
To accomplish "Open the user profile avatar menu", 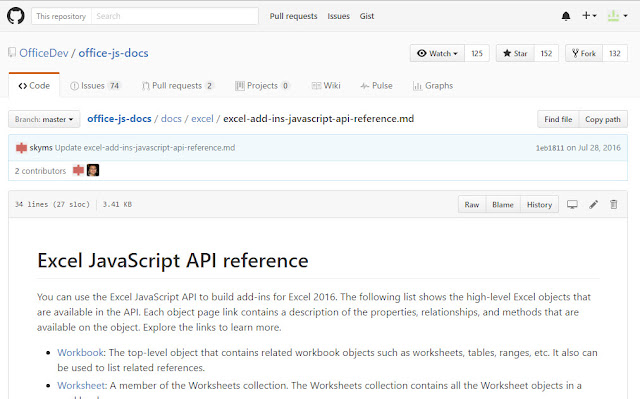I will [x=617, y=16].
